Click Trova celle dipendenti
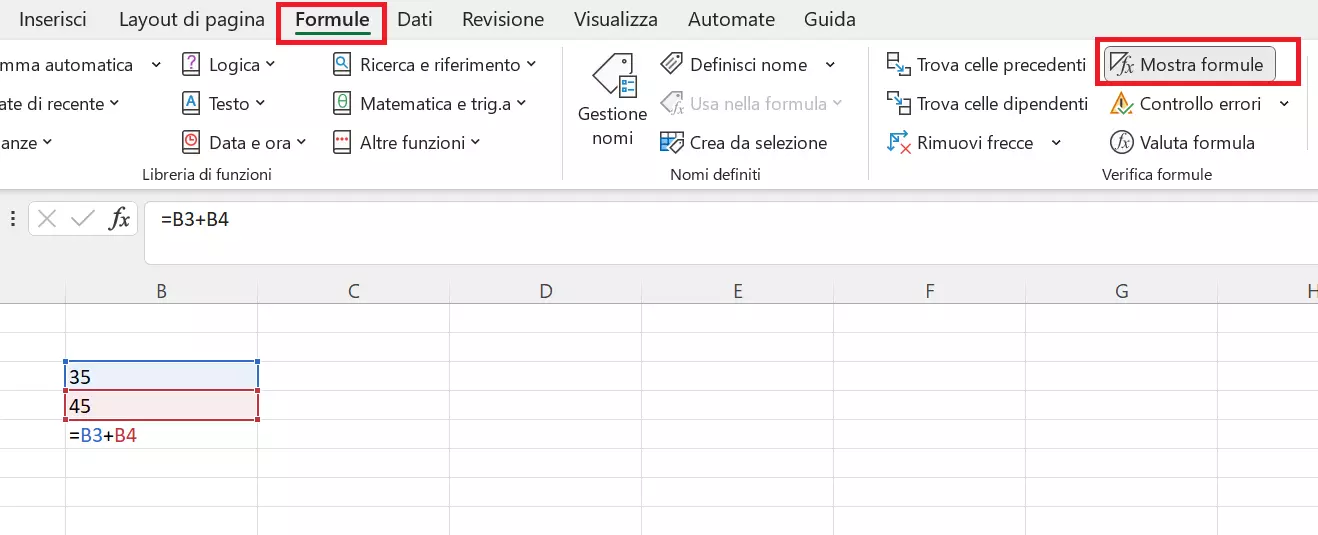Screen dimensions: 1318x535 tap(988, 104)
